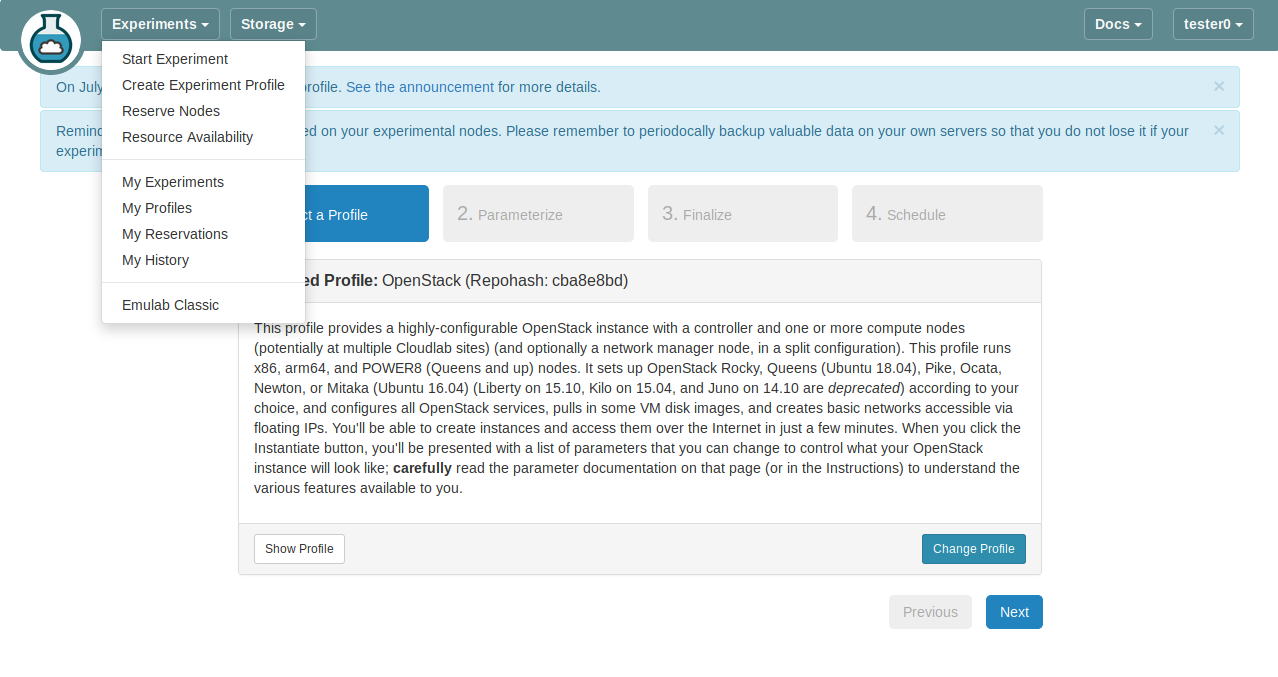
Task: Go to the Parameterize step tab
Action: (x=538, y=214)
